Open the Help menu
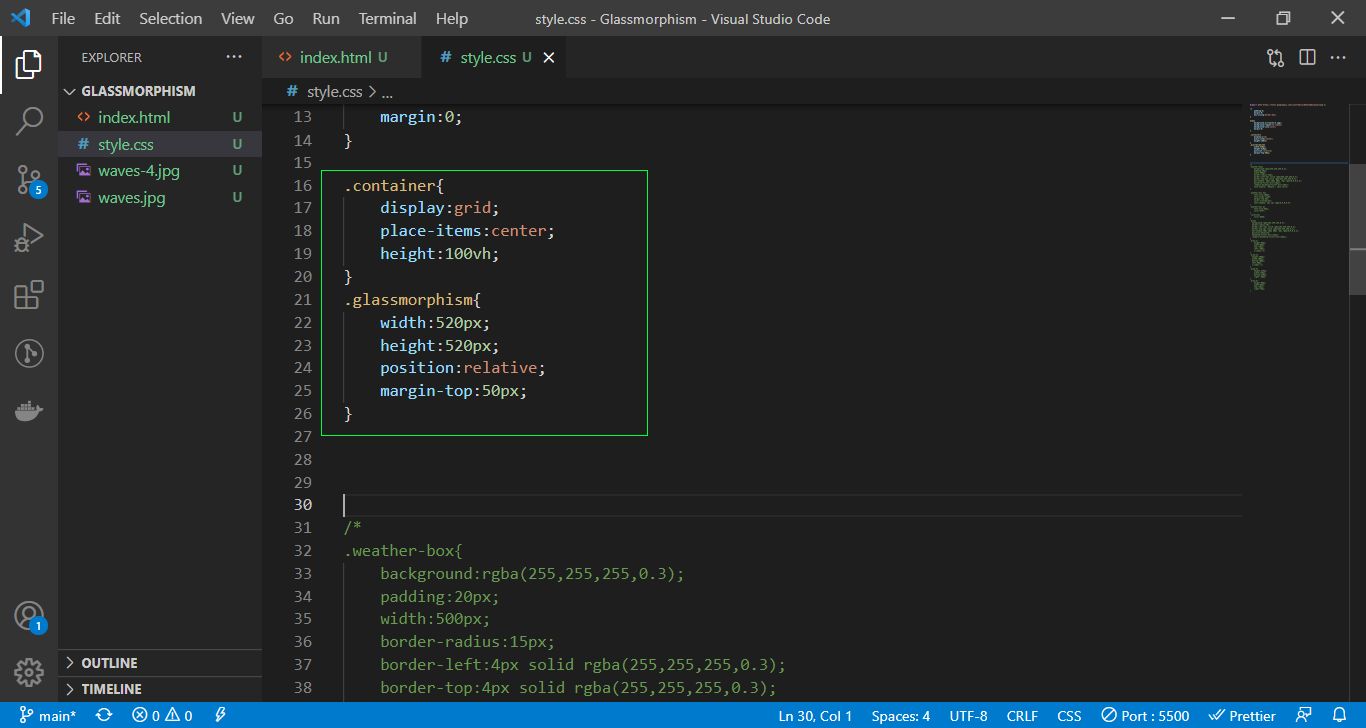This screenshot has height=728, width=1366. tap(452, 18)
